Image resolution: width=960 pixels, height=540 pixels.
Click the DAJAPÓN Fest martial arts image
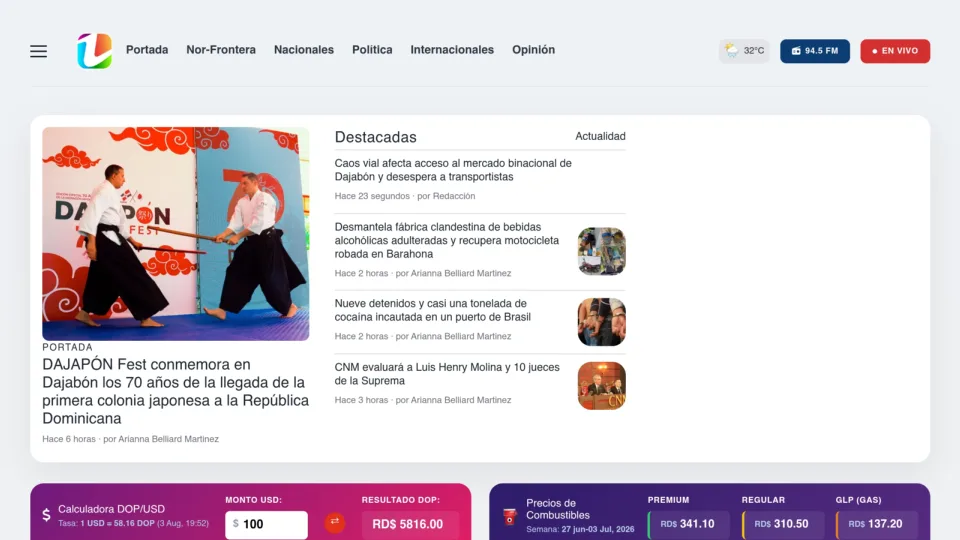tap(176, 234)
